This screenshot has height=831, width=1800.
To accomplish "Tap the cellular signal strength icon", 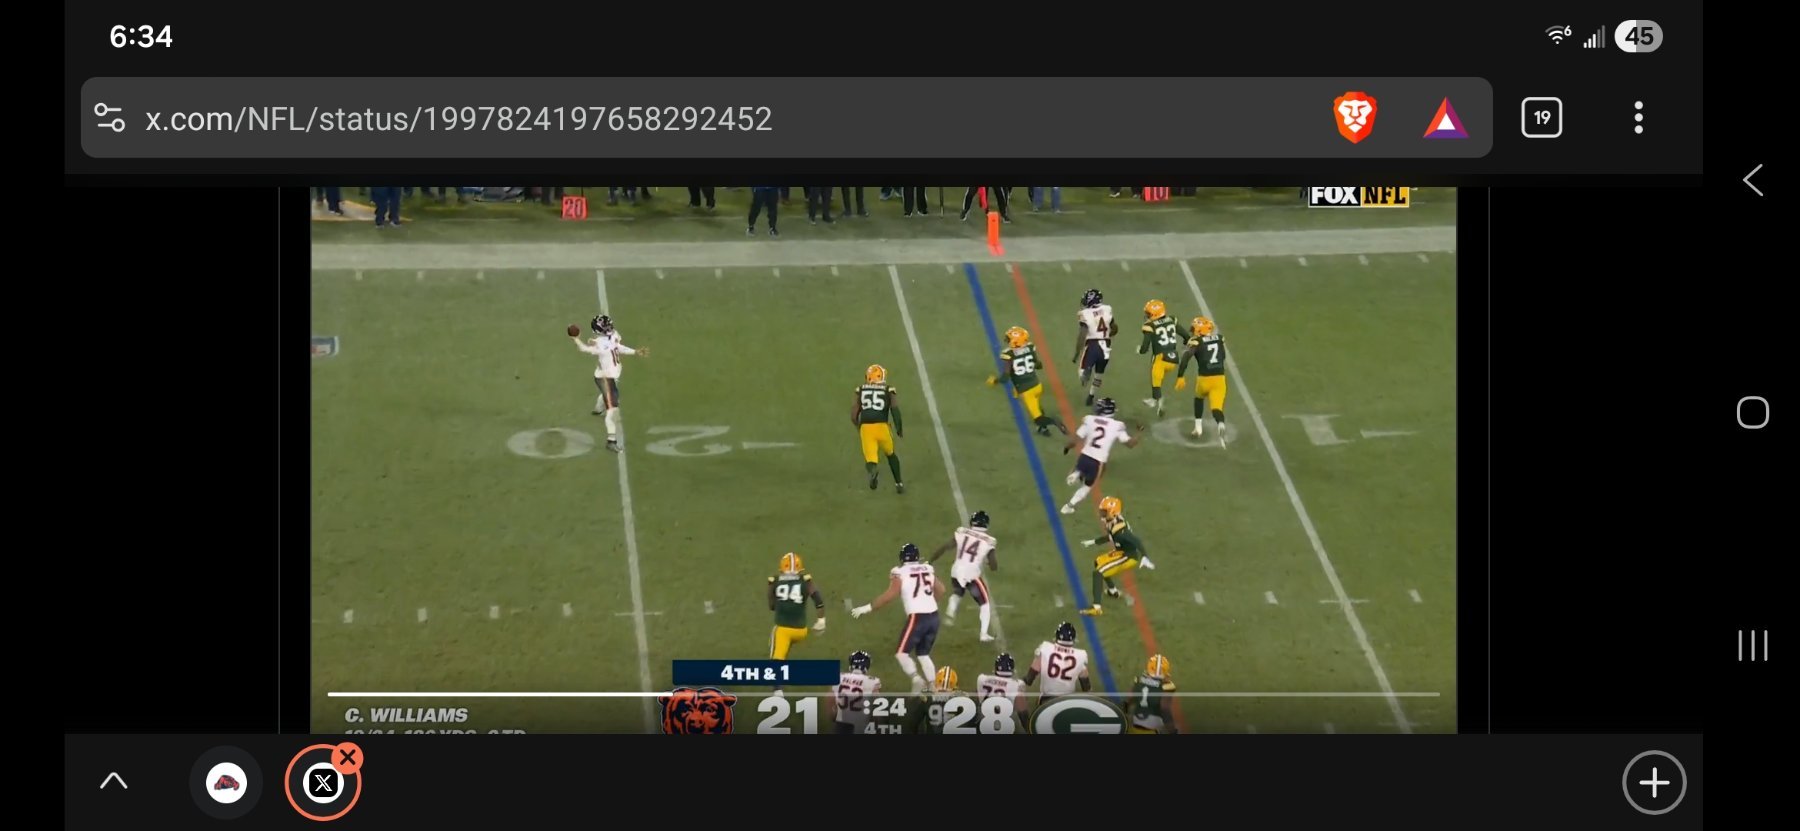I will 1594,38.
